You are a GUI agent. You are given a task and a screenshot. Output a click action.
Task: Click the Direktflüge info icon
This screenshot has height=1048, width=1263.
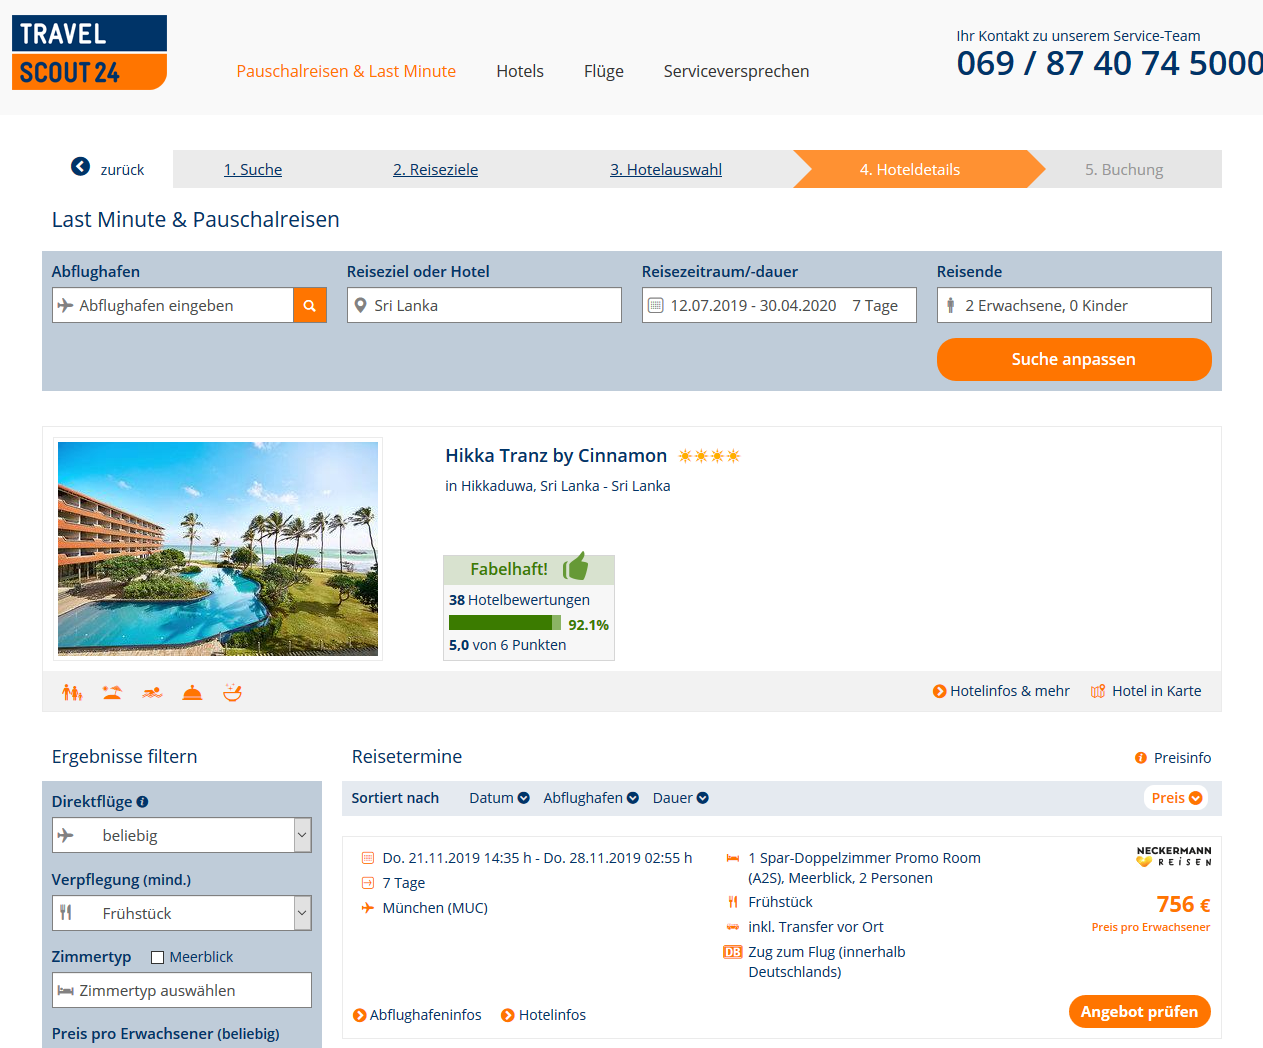tap(142, 802)
